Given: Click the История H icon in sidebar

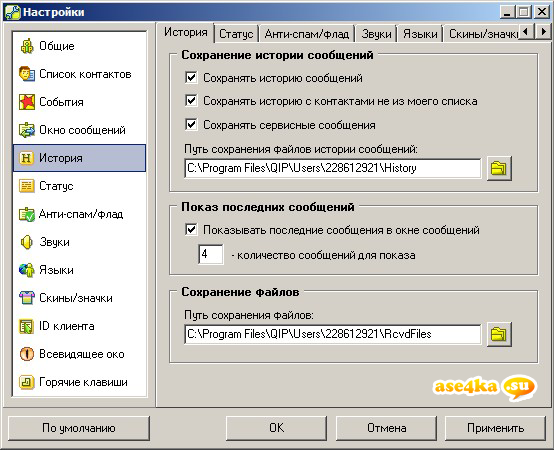Looking at the screenshot, I should (27, 158).
